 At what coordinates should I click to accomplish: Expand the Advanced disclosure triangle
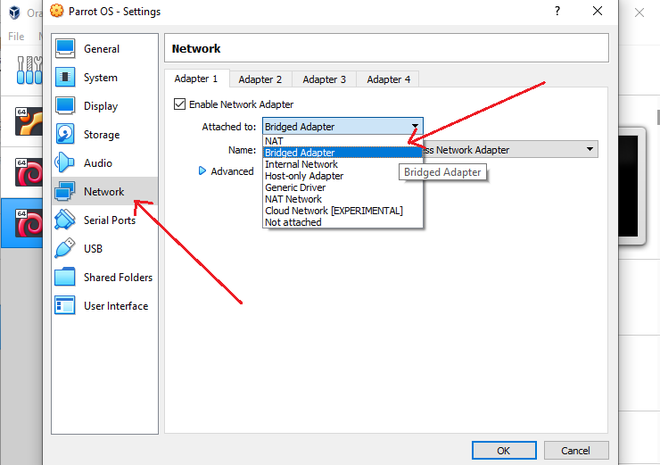(202, 171)
